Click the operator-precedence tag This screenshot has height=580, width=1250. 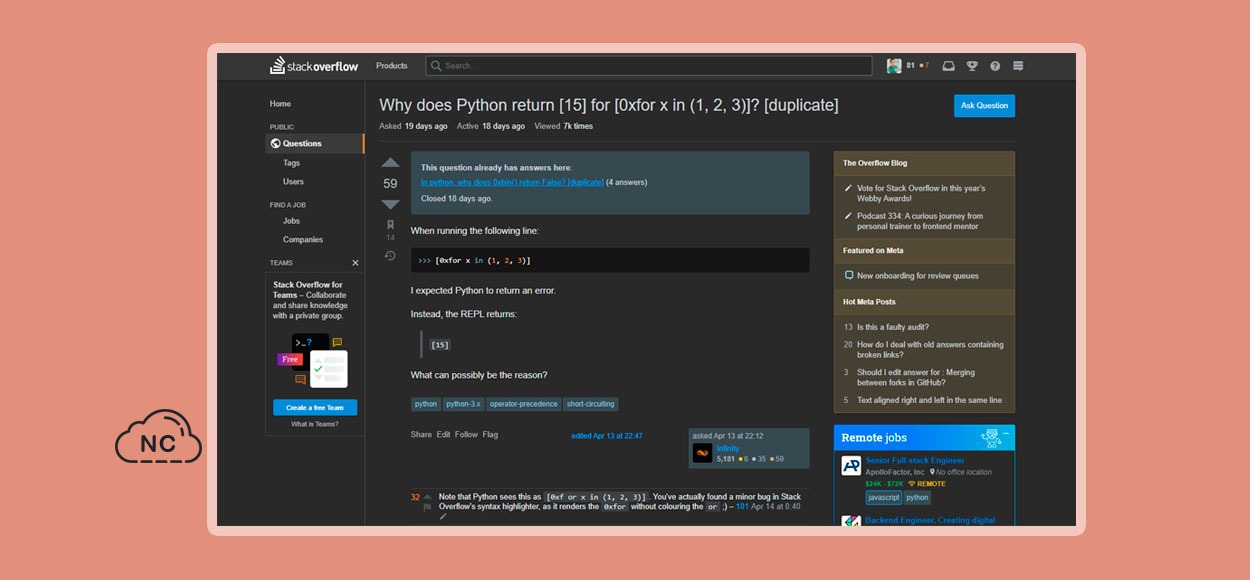(x=523, y=404)
